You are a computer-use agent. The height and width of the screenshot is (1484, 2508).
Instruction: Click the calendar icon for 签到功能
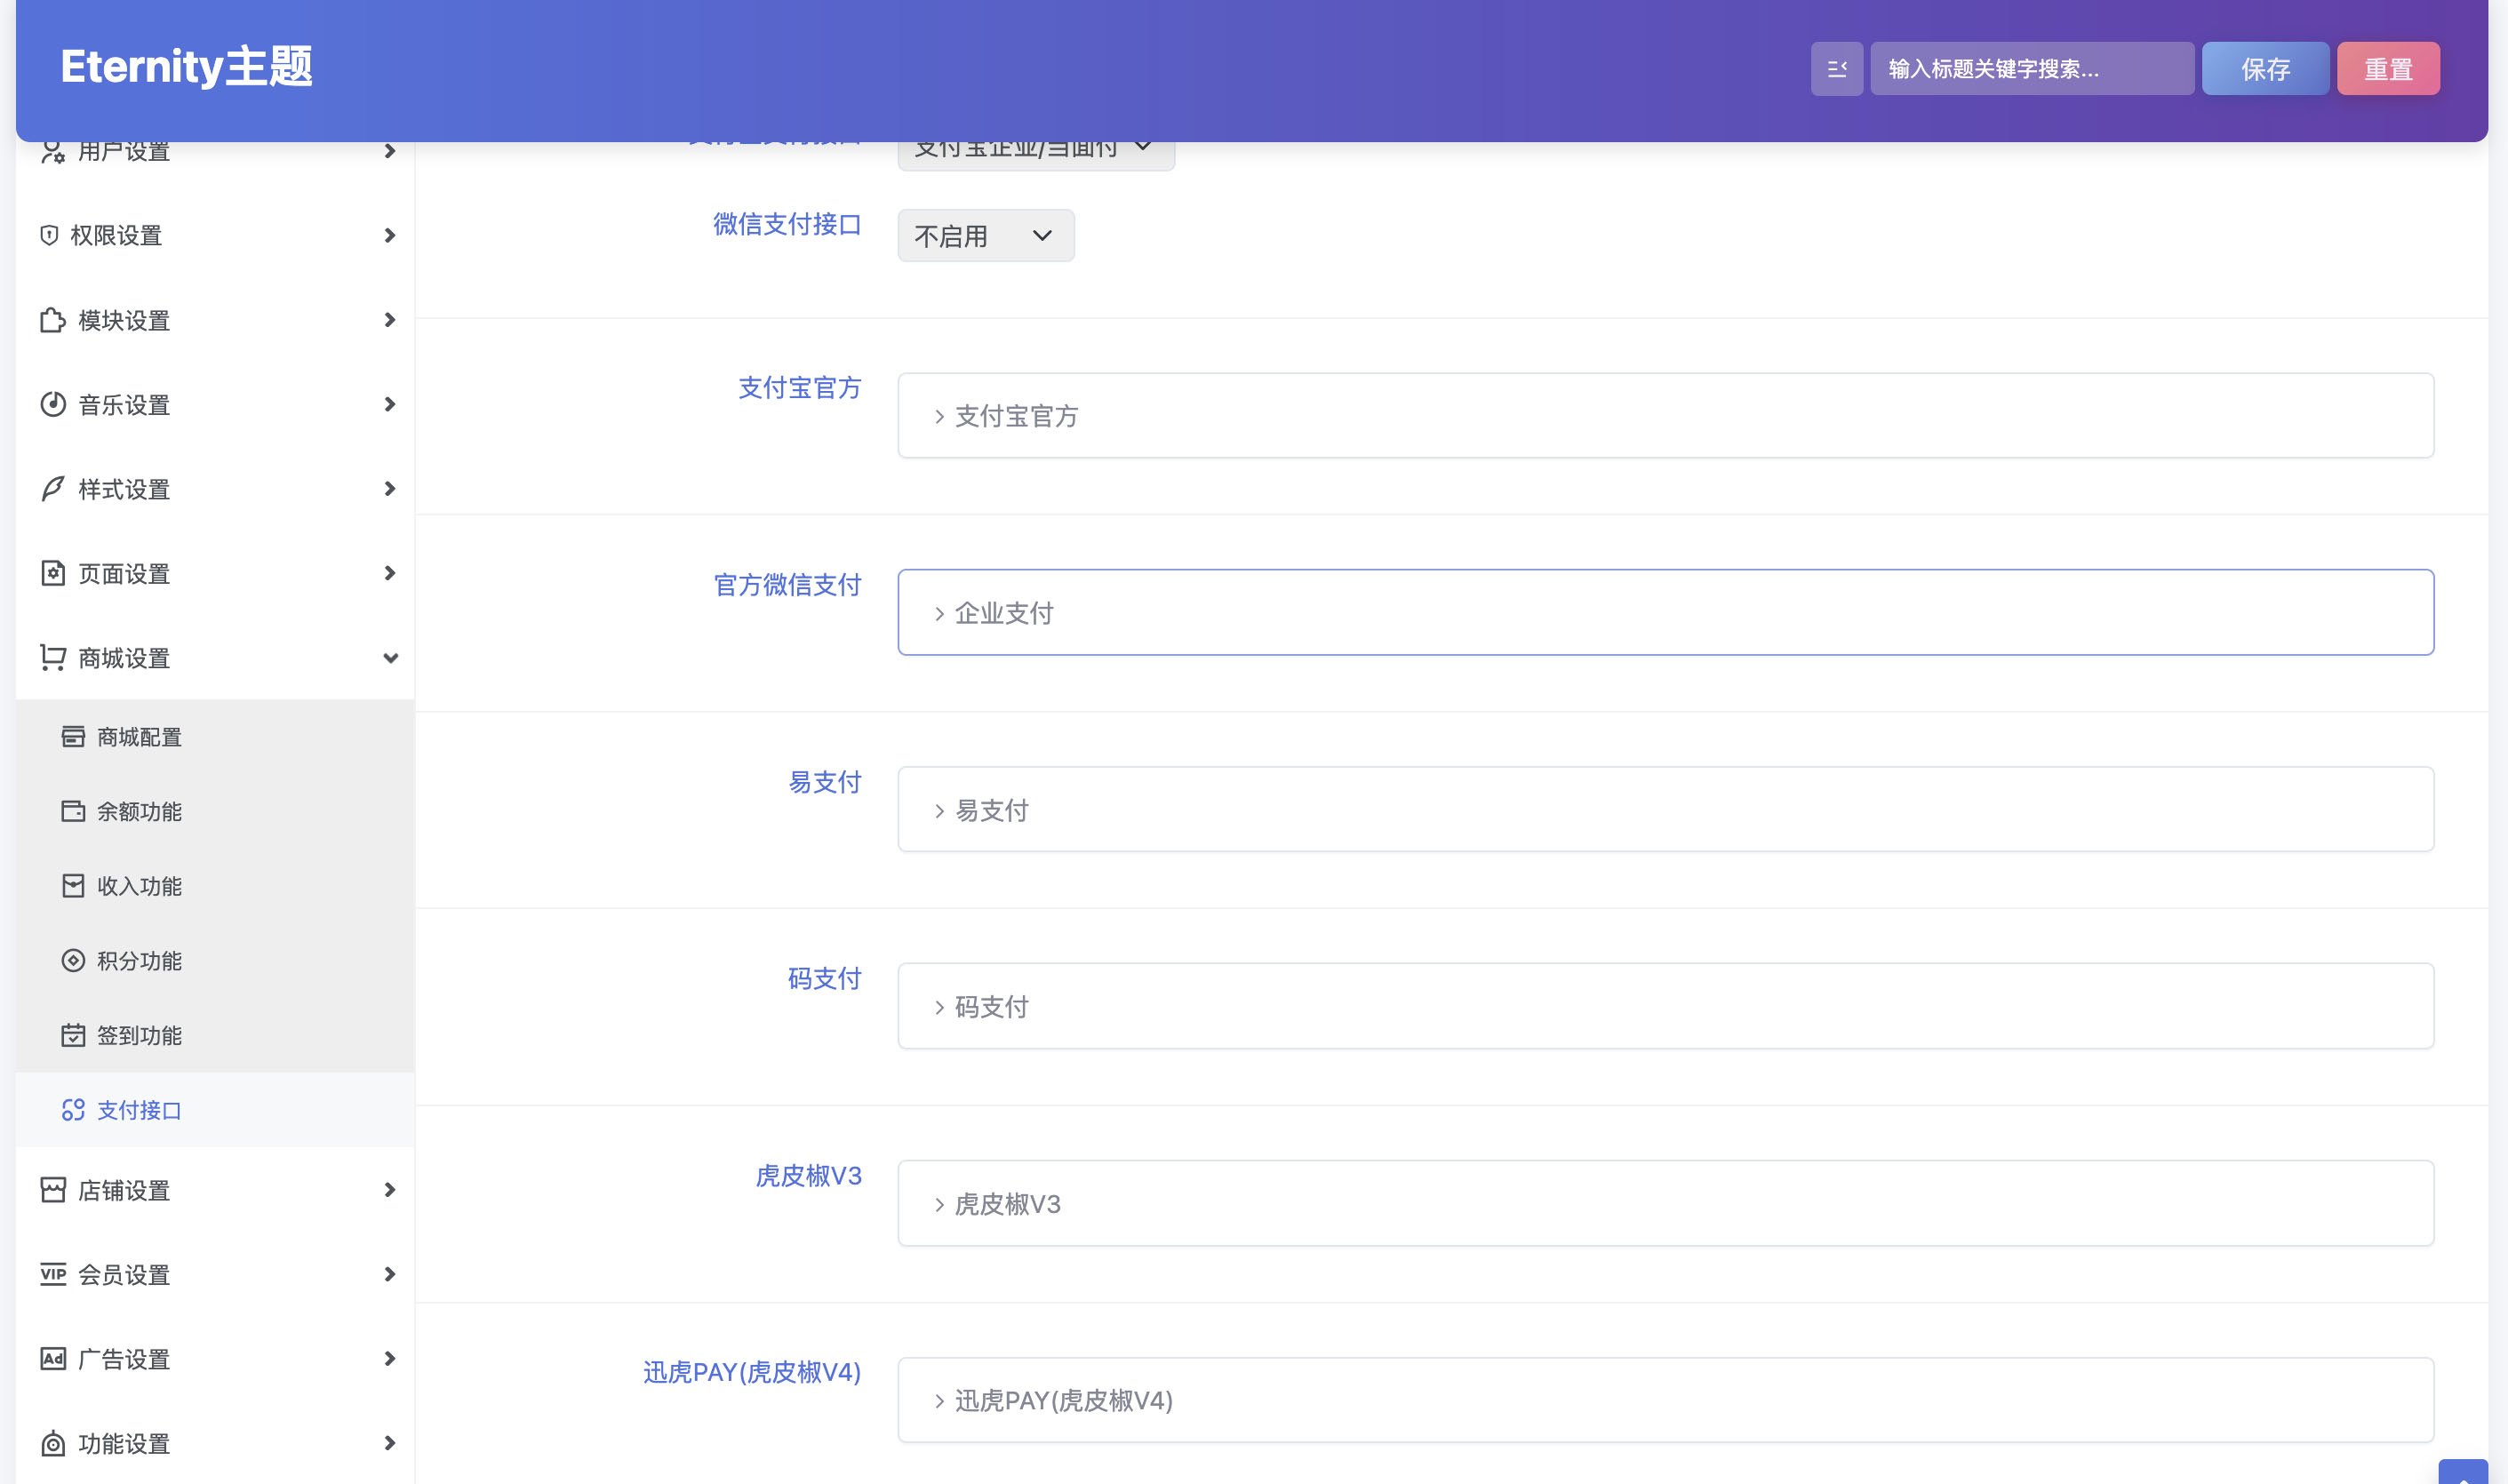pyautogui.click(x=73, y=1035)
